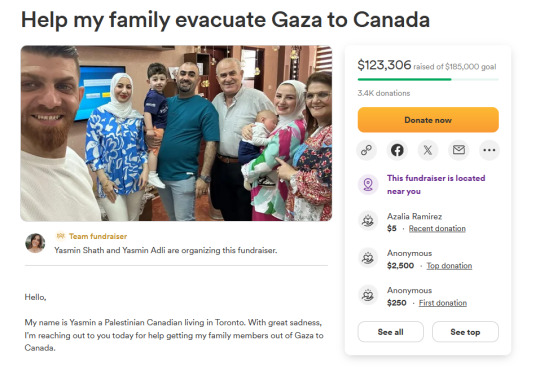This screenshot has height=367, width=540.
Task: Click the purple location pin icon
Action: 368,184
